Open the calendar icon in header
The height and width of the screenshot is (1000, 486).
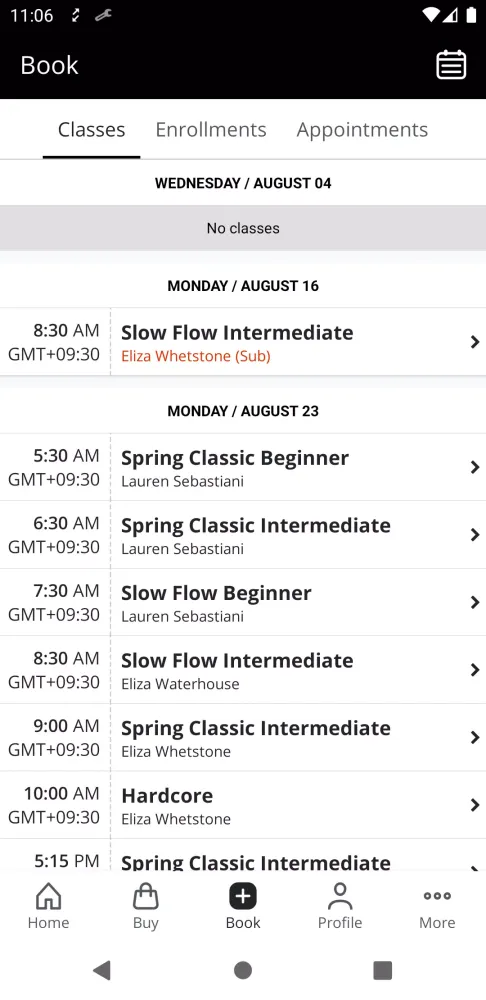tap(451, 65)
